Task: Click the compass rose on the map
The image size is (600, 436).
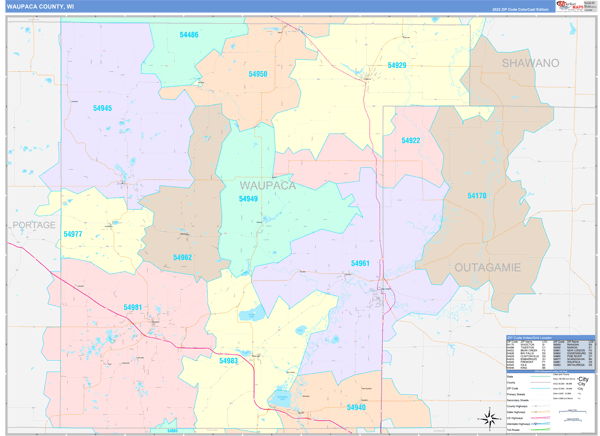Action: (x=490, y=418)
